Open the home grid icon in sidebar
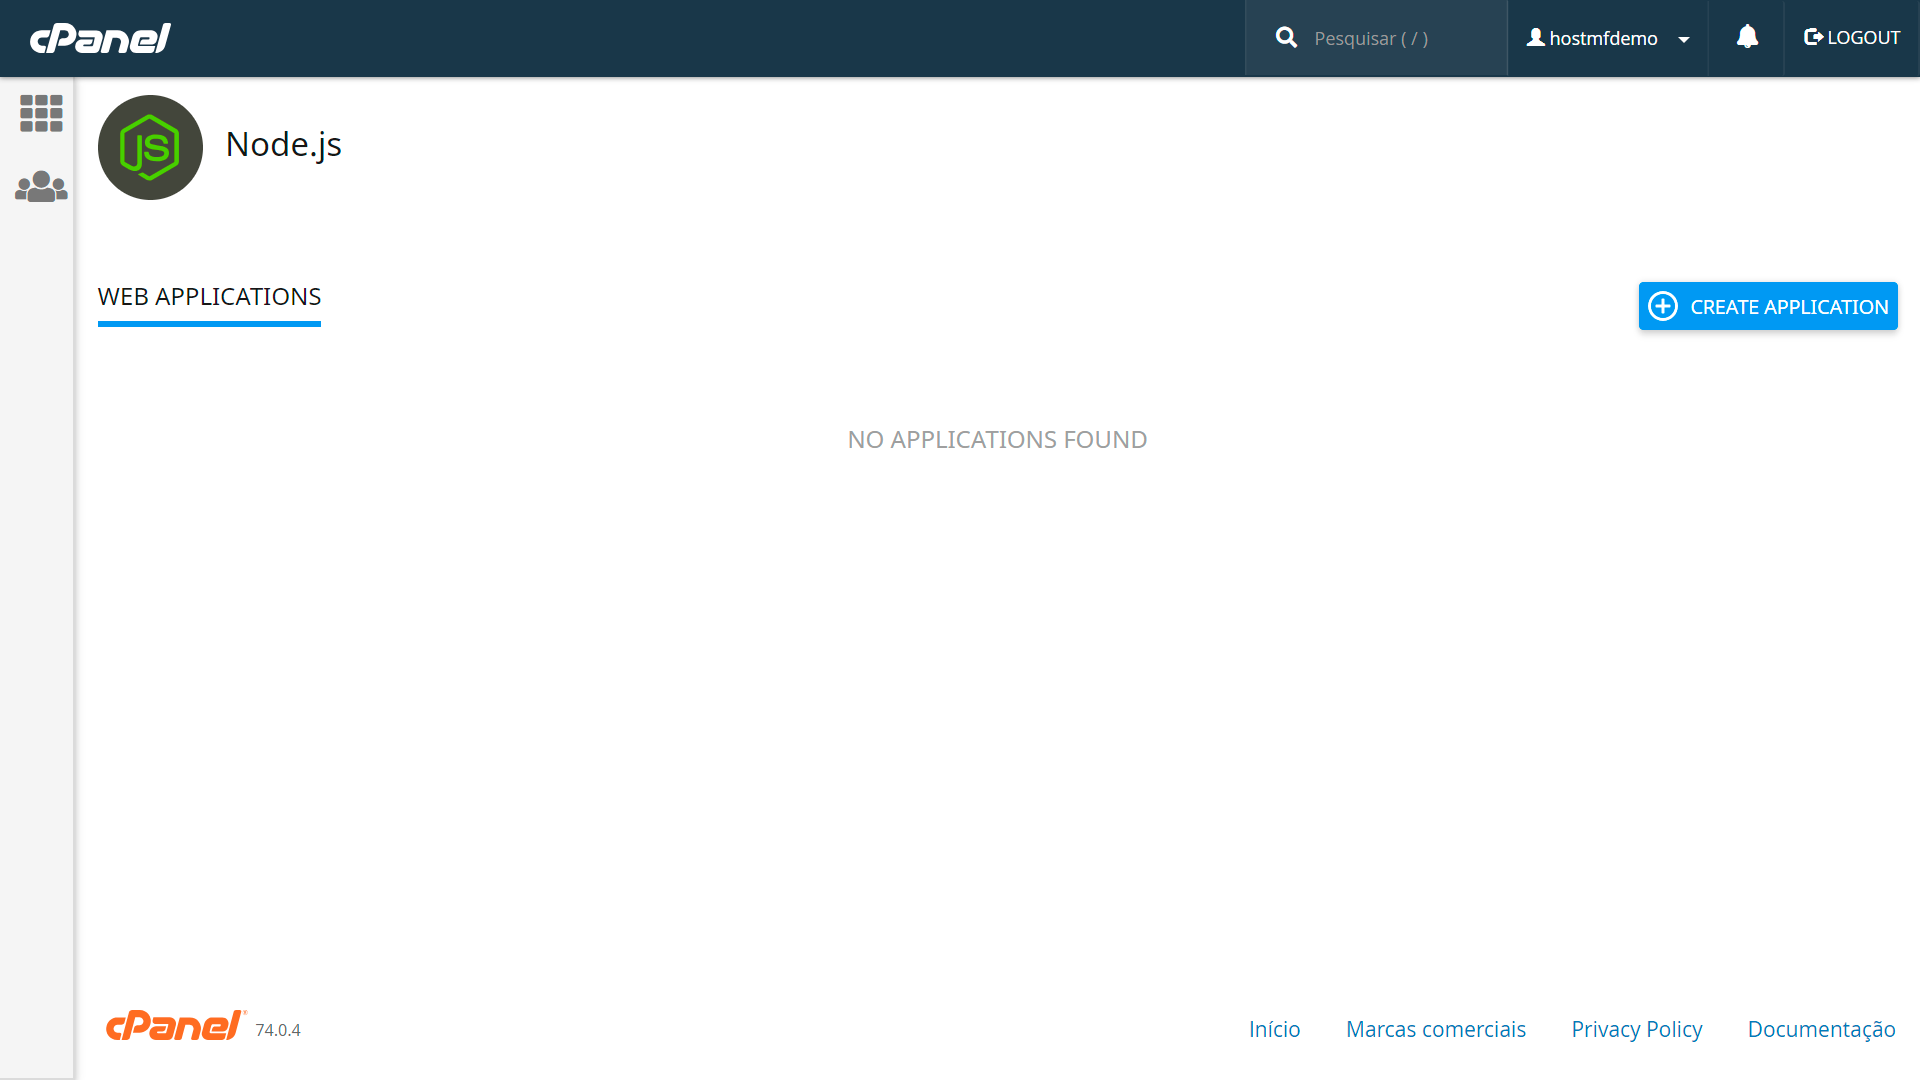The height and width of the screenshot is (1080, 1920). (x=41, y=113)
